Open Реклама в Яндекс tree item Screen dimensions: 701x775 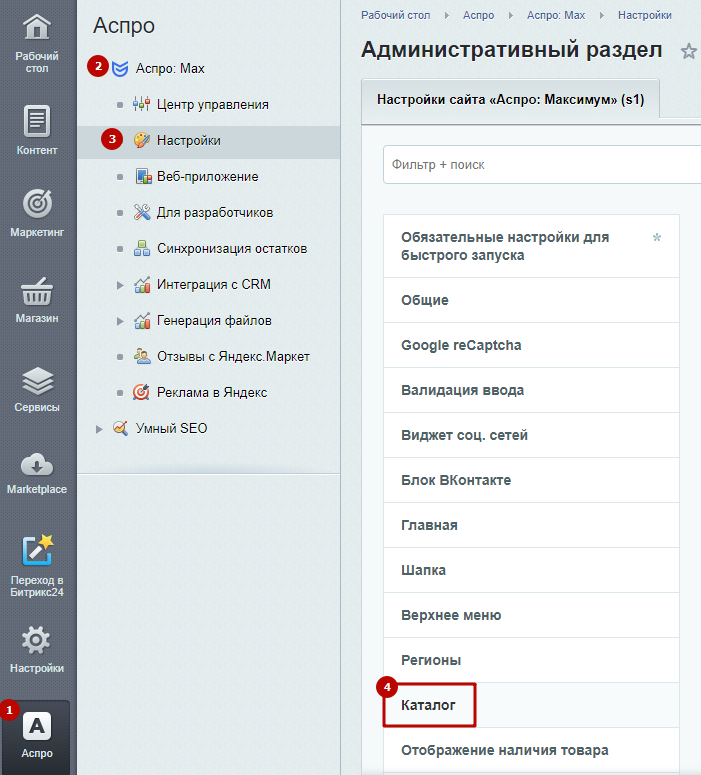click(x=212, y=393)
